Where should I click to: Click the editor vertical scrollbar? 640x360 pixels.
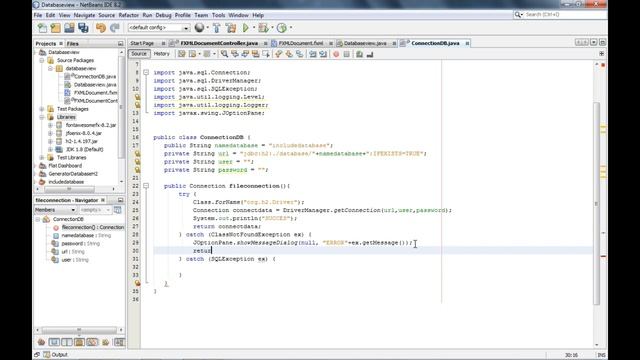pyautogui.click(x=597, y=203)
